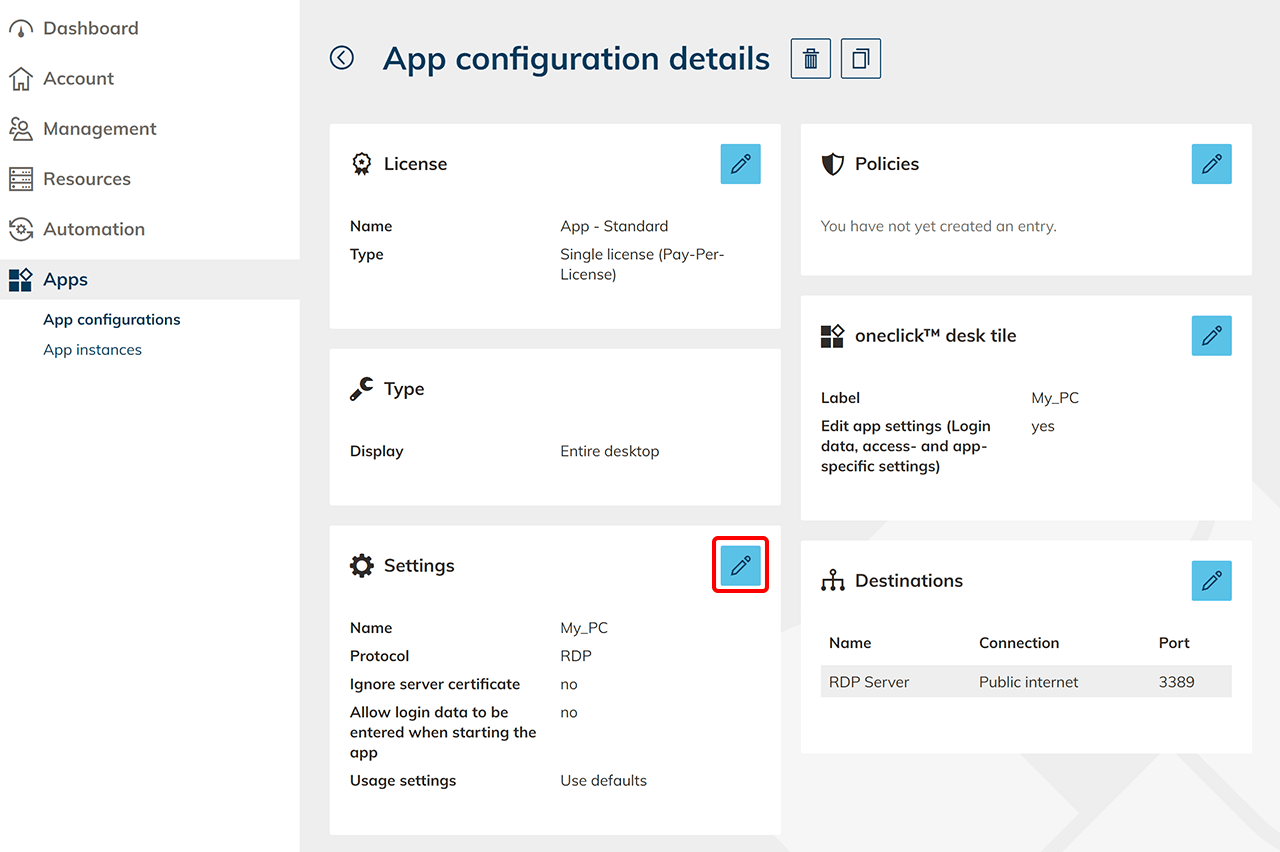Click the Dashboard gauge icon
Screen dimensions: 1280x852
tap(21, 29)
